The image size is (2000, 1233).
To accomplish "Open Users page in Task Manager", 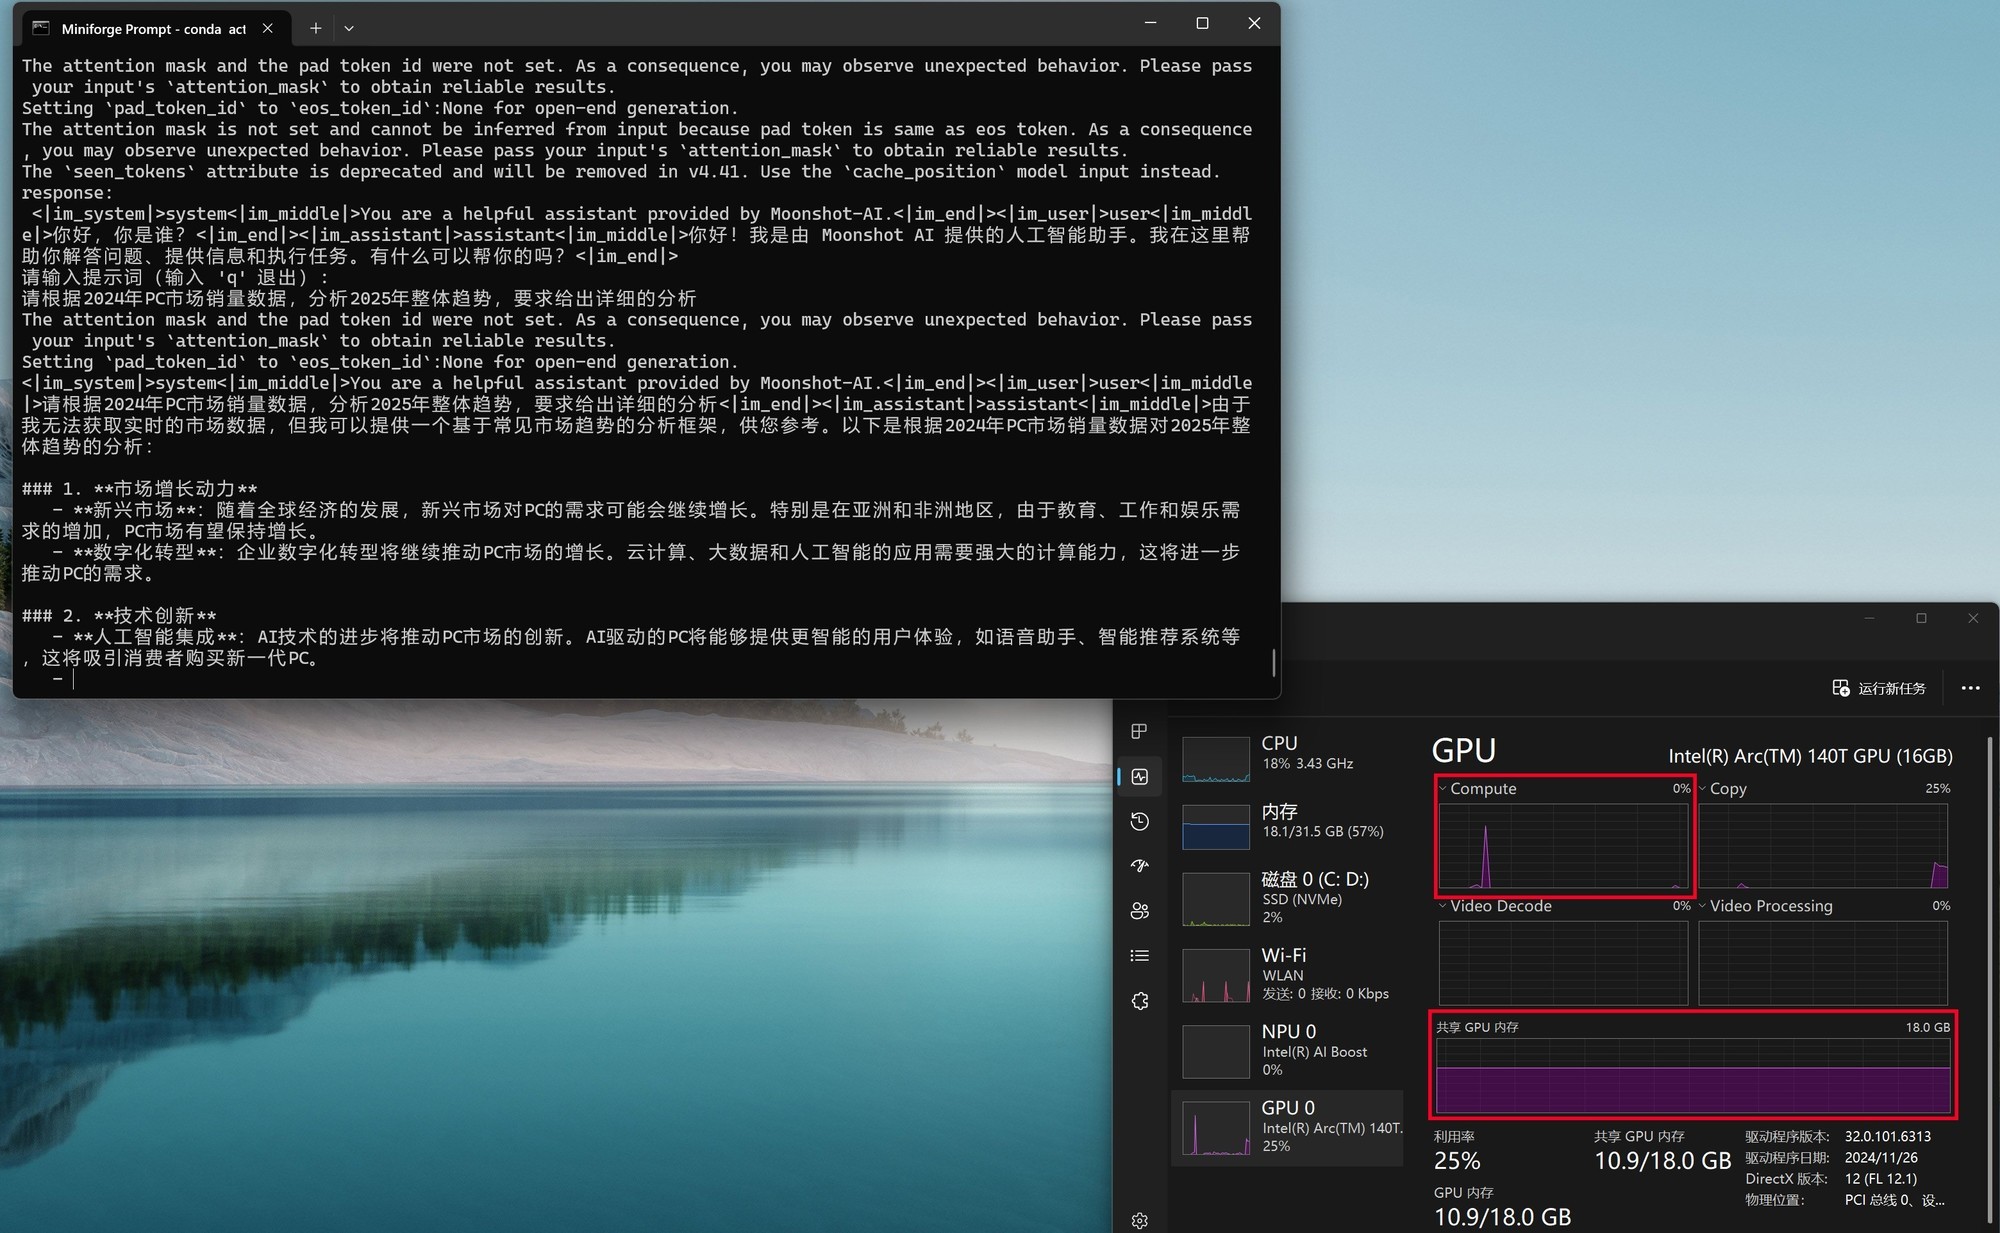I will coord(1139,911).
